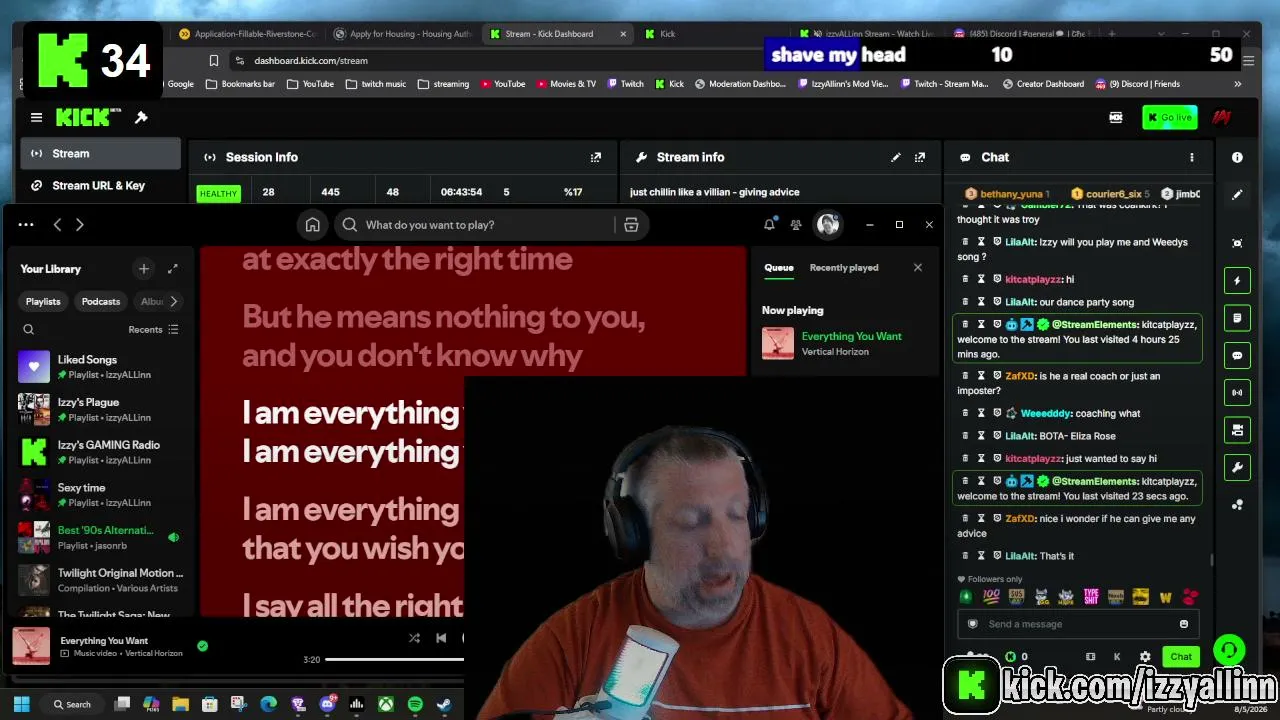Pop out the Stream info panel

pyautogui.click(x=920, y=157)
